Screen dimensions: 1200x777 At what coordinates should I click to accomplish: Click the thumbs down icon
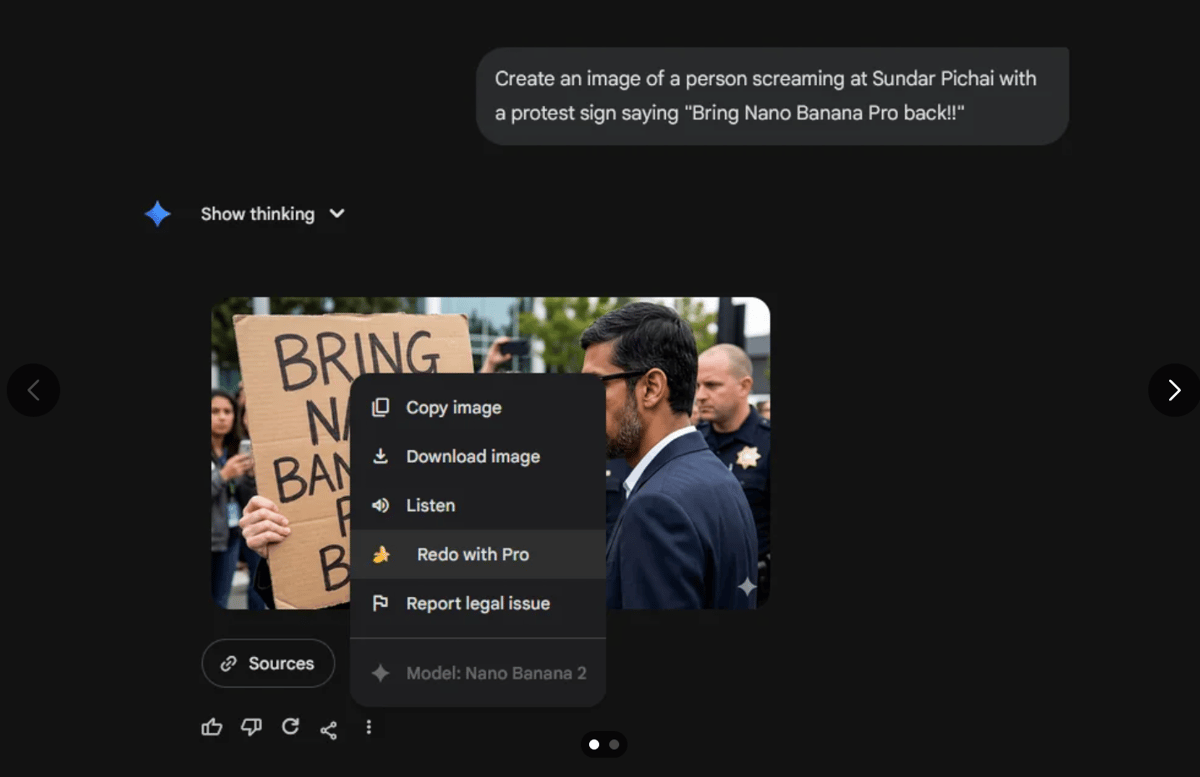pyautogui.click(x=251, y=727)
